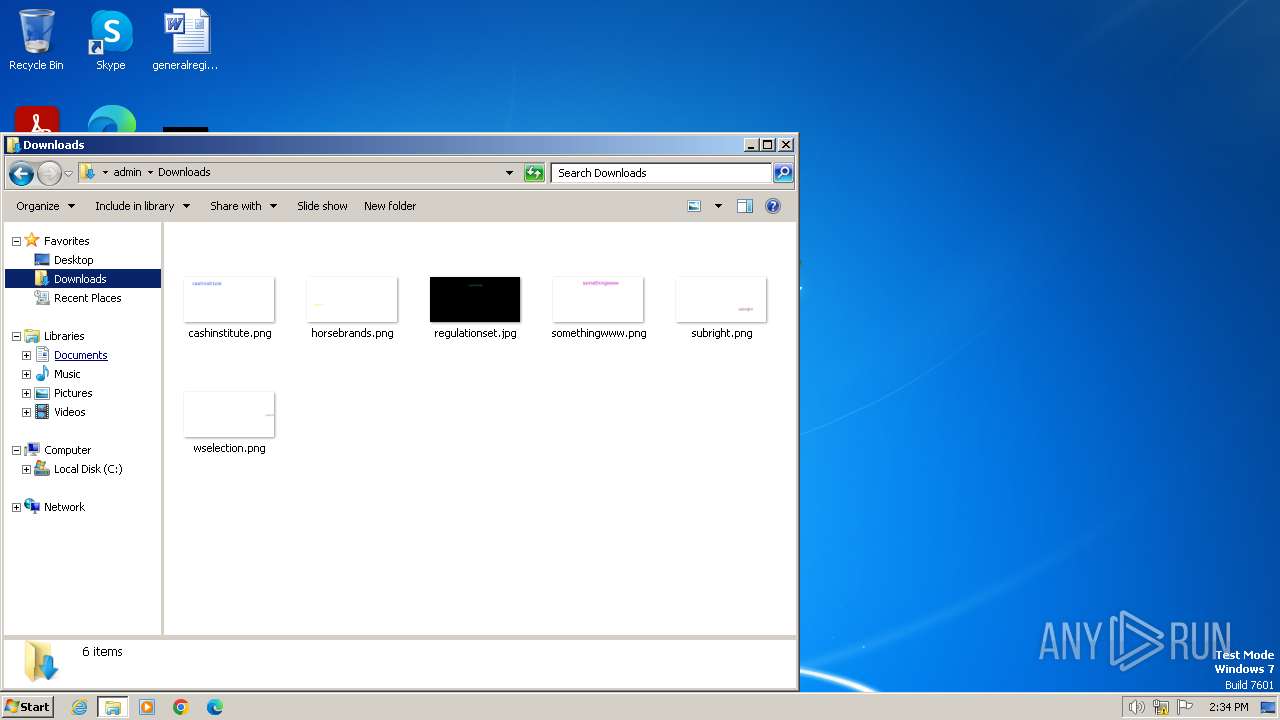Viewport: 1280px width, 720px height.
Task: Click the Show desktop button
Action: [1270, 707]
